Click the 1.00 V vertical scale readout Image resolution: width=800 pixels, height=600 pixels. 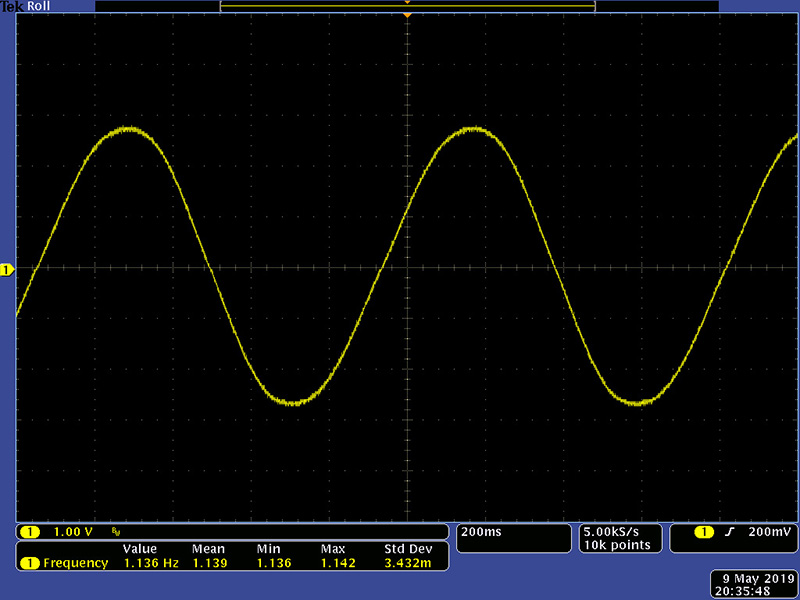73,531
